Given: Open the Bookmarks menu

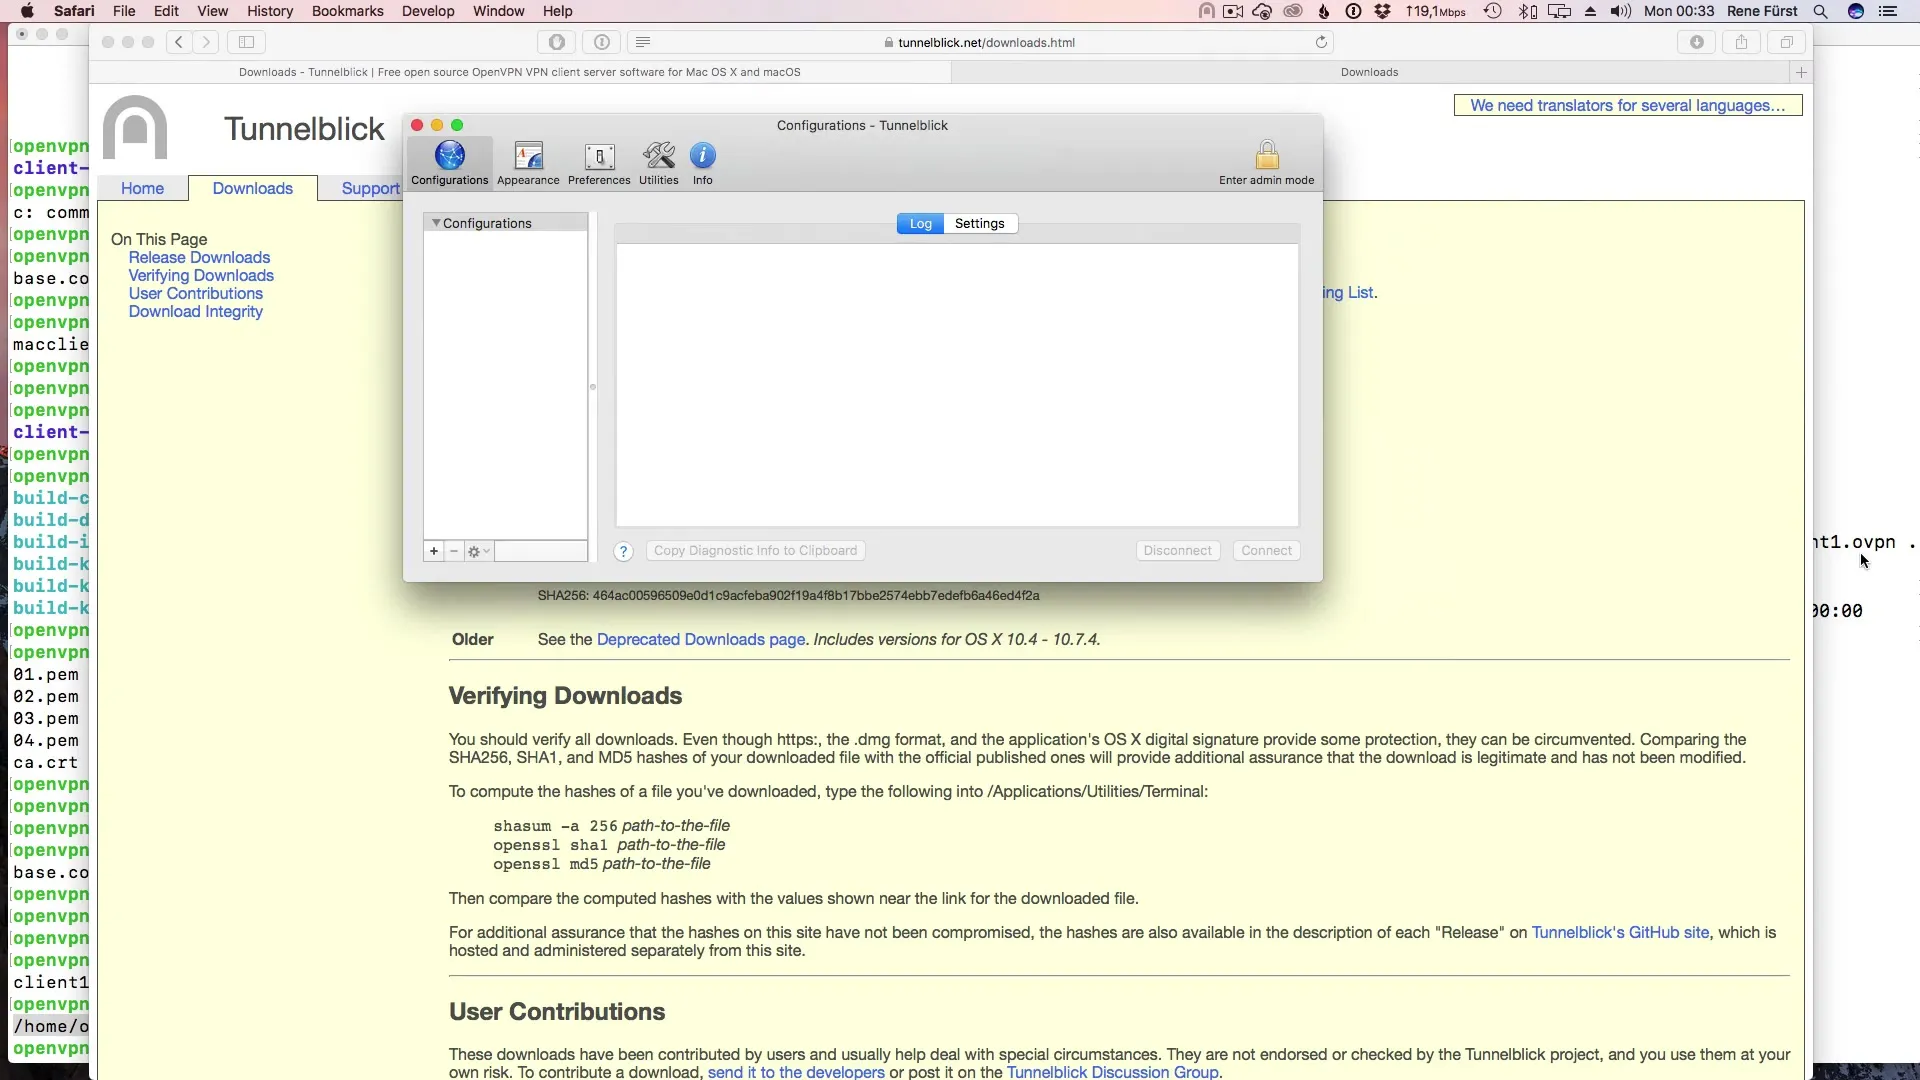Looking at the screenshot, I should 348,11.
